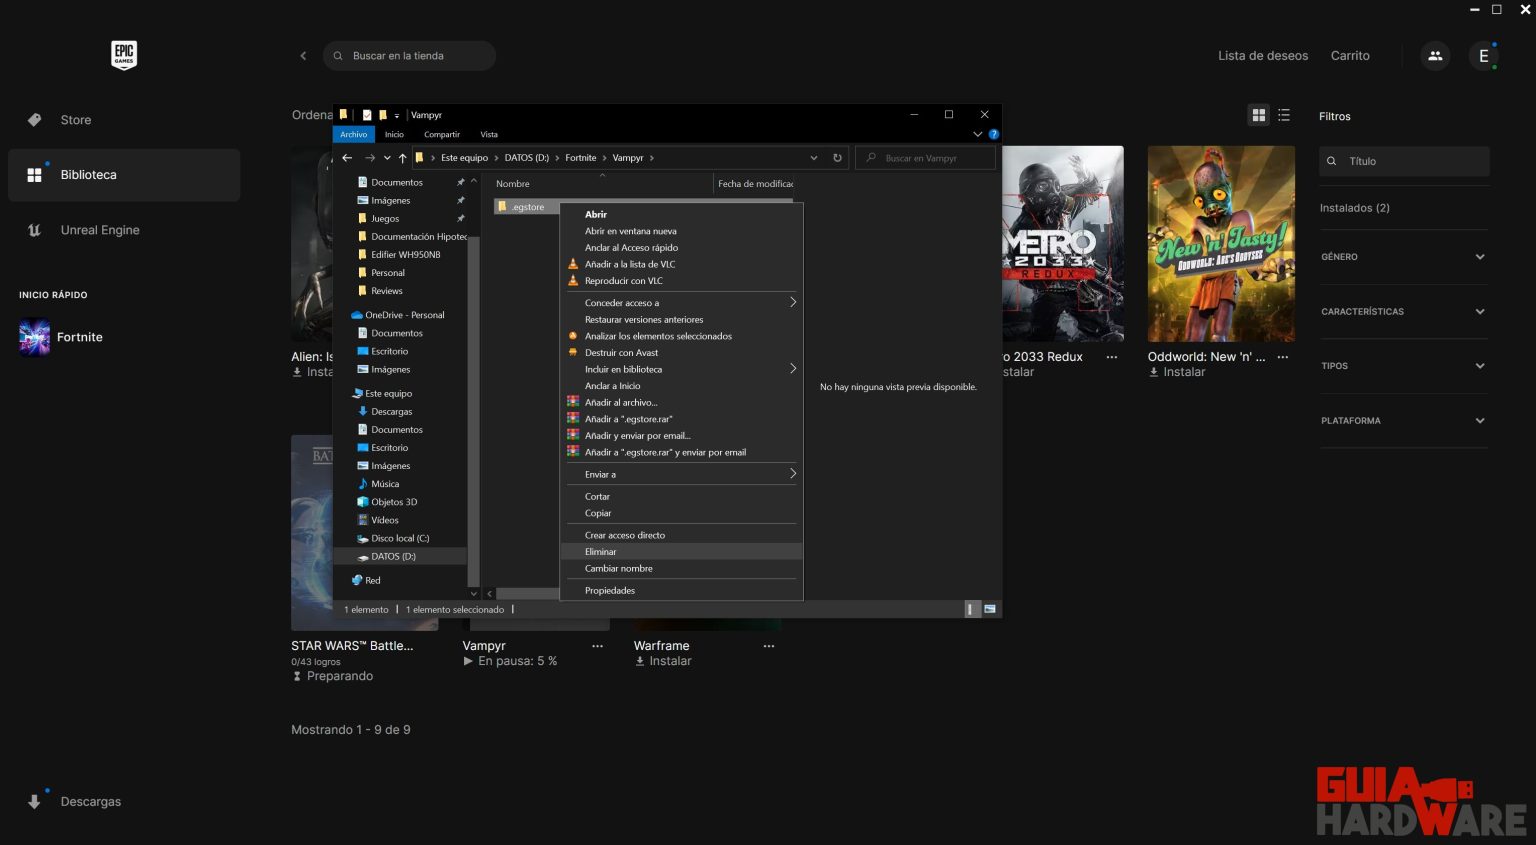Open Lista de deseos
1536x845 pixels.
point(1262,56)
